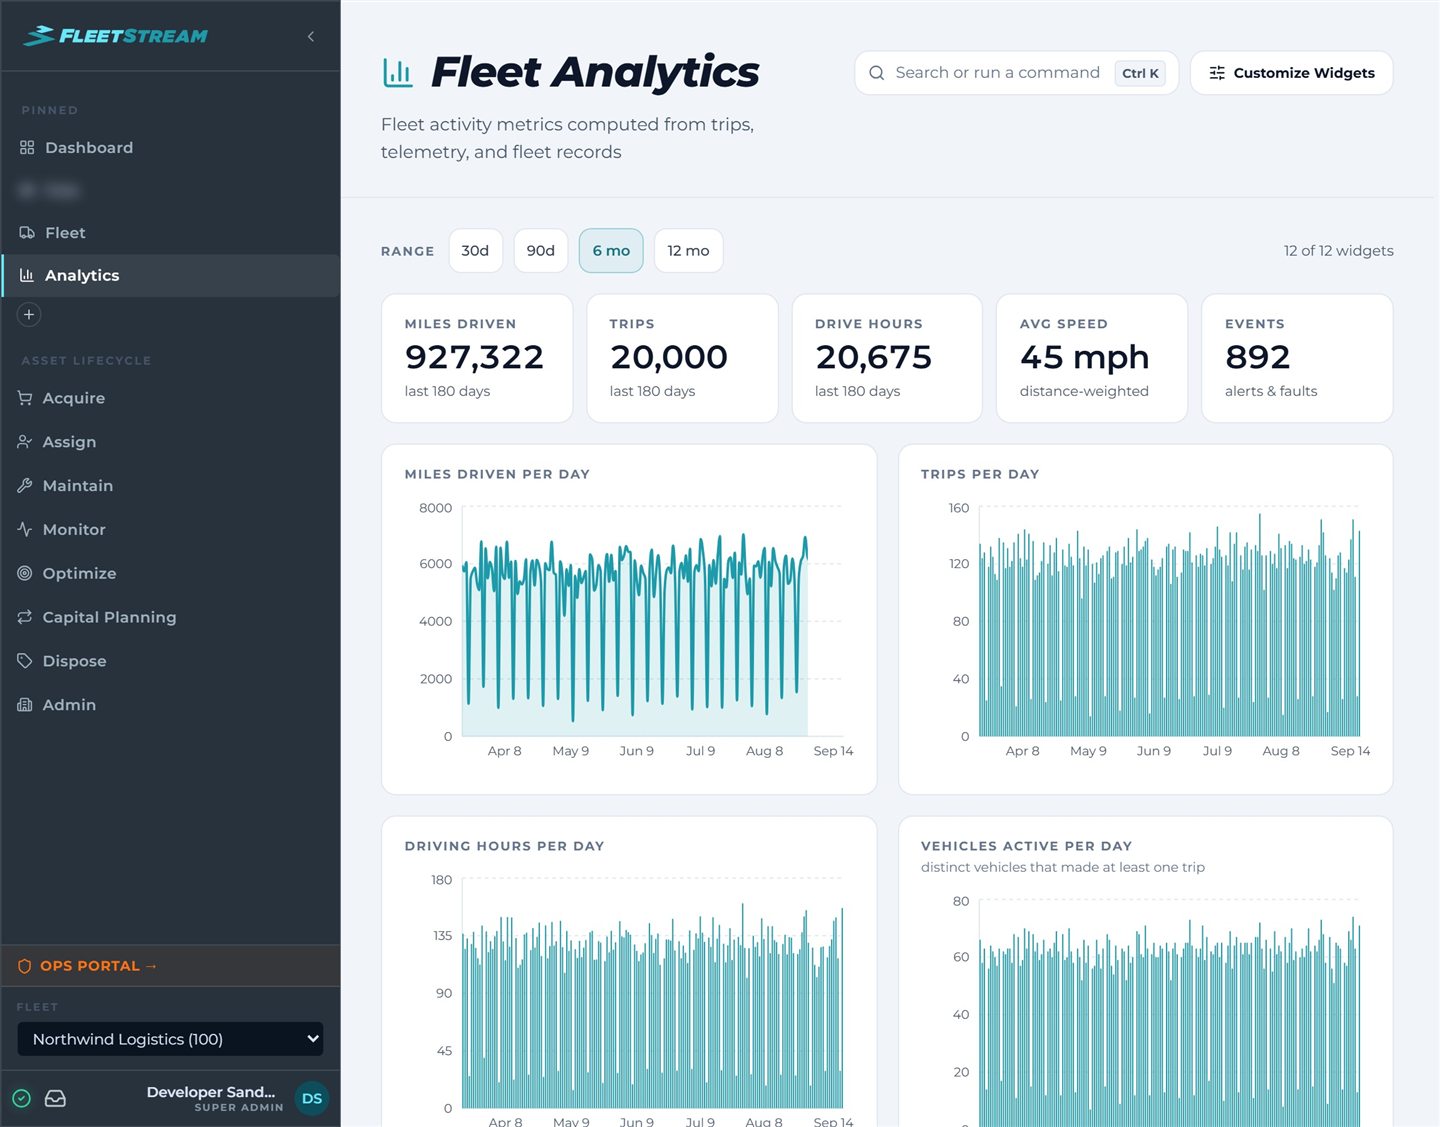This screenshot has height=1127, width=1440.
Task: Click the Monitor pulse icon
Action: point(25,530)
